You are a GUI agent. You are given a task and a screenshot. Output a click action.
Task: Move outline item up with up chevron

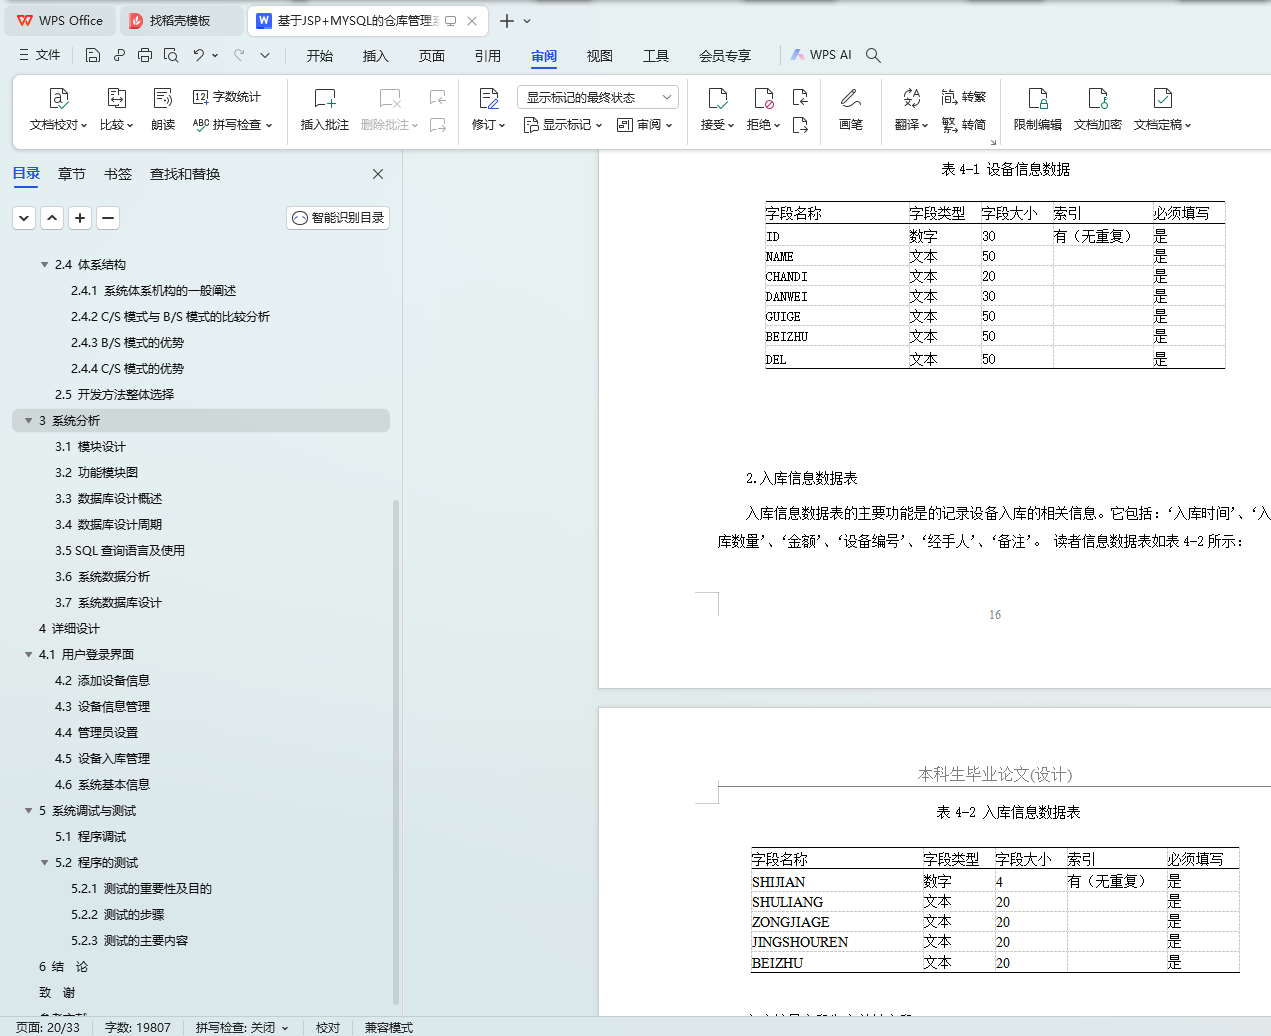click(53, 218)
